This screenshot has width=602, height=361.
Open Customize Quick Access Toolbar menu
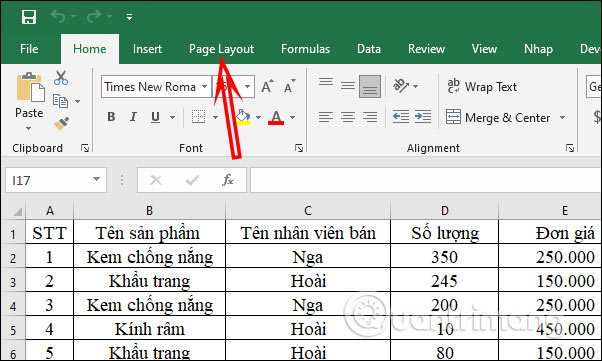(x=129, y=17)
